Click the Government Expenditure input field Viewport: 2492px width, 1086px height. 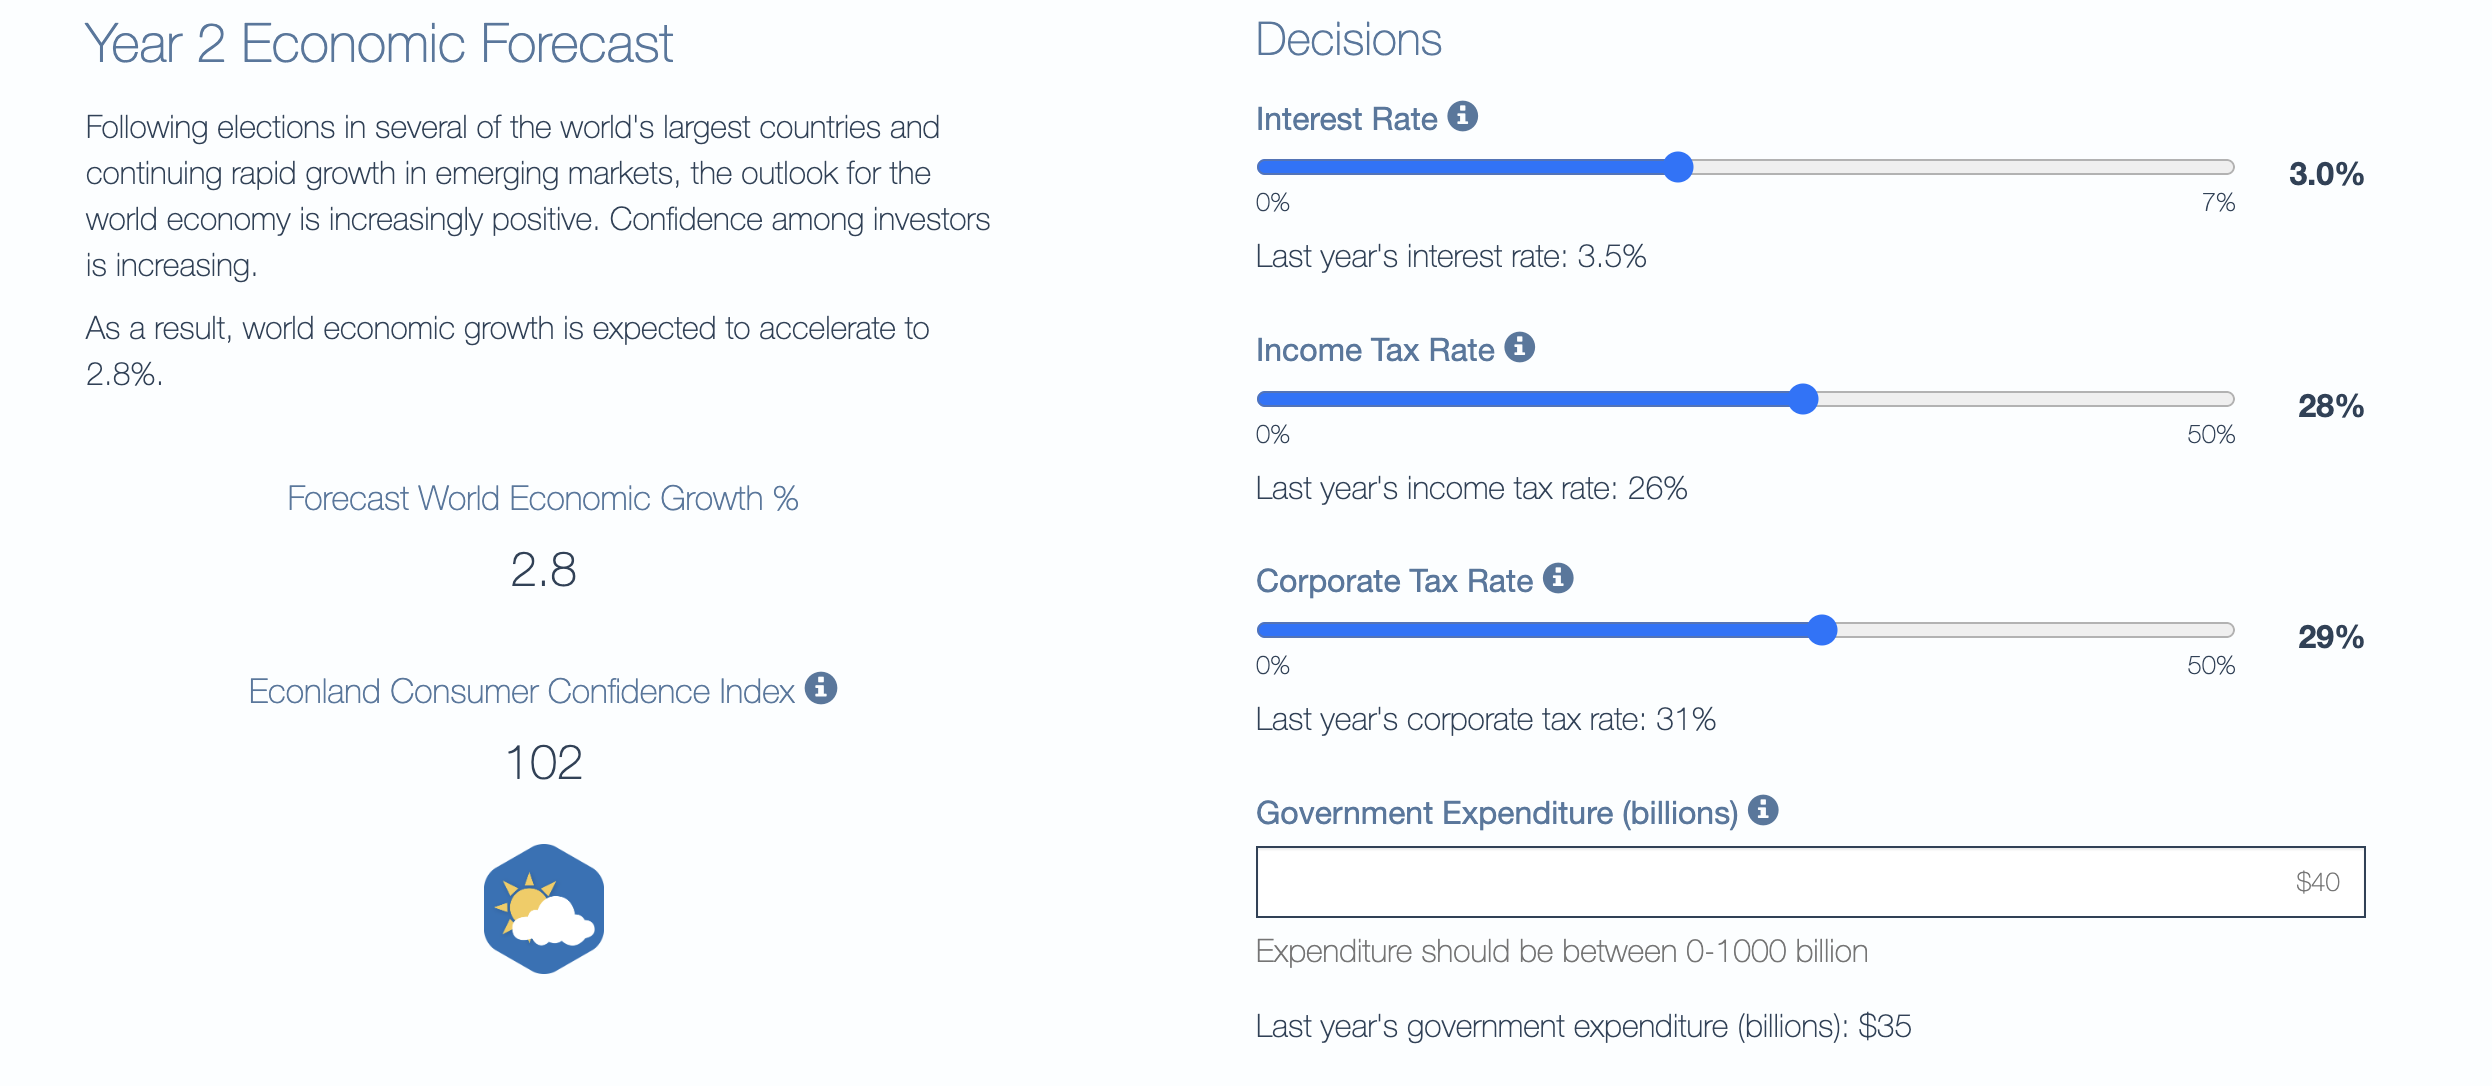pos(1810,882)
